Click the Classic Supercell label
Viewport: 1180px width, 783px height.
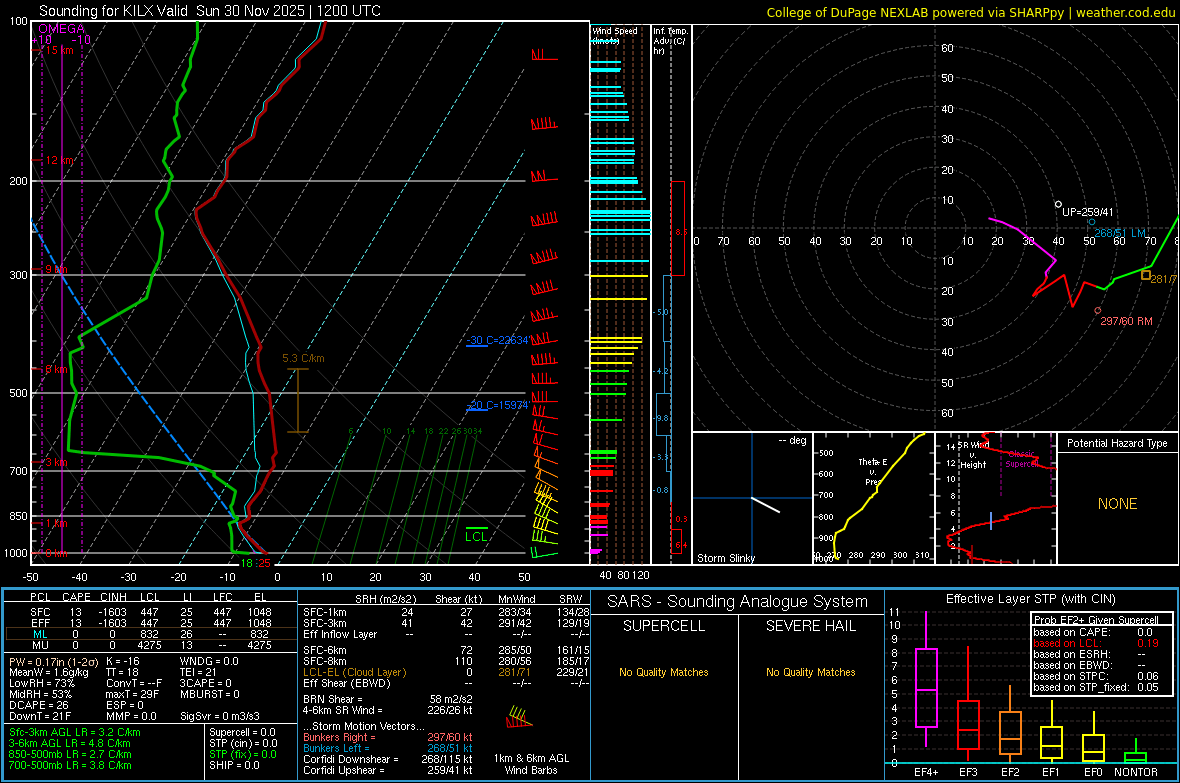(1021, 459)
